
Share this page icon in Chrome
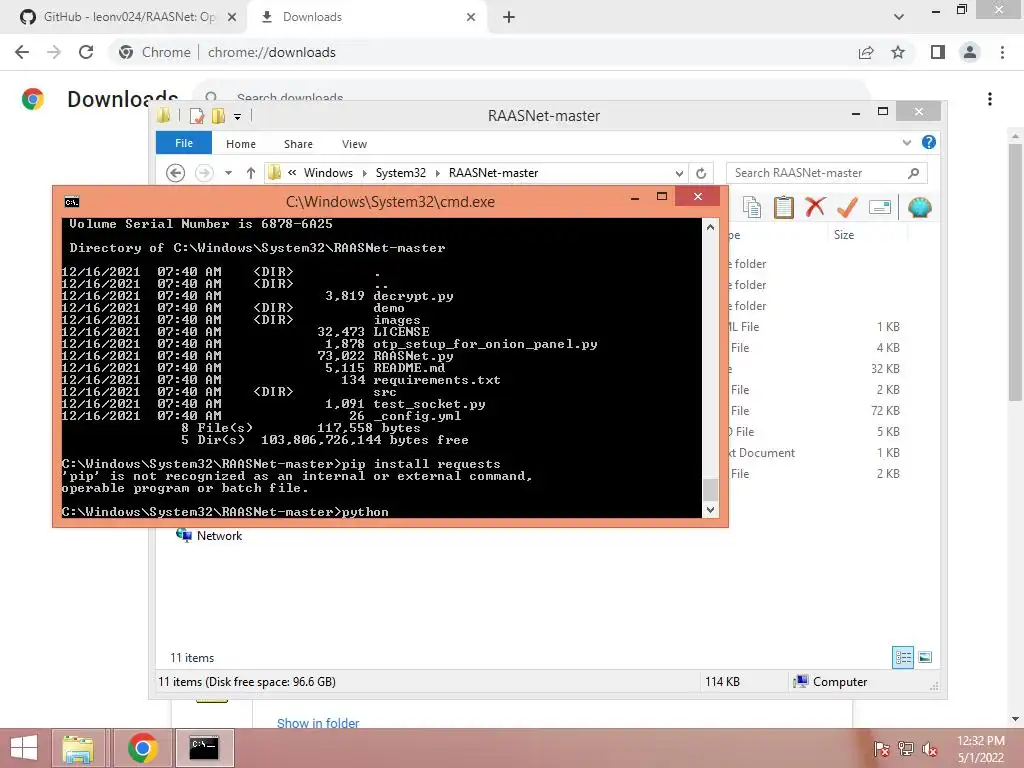pyautogui.click(x=866, y=52)
